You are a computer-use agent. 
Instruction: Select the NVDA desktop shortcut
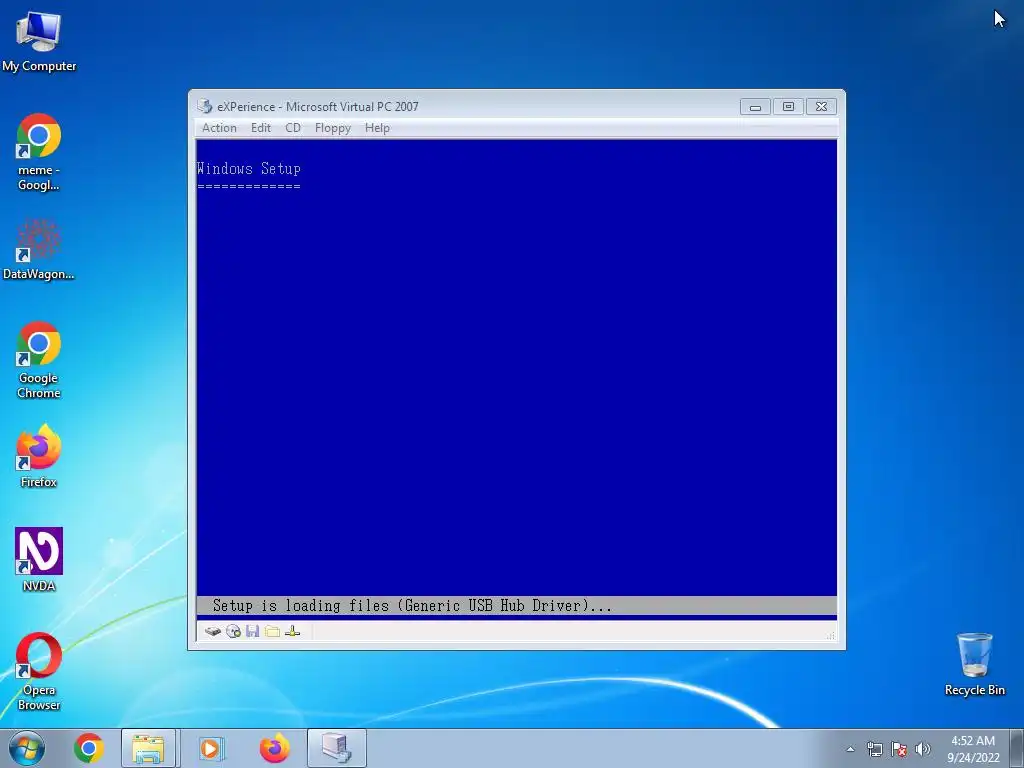39,560
